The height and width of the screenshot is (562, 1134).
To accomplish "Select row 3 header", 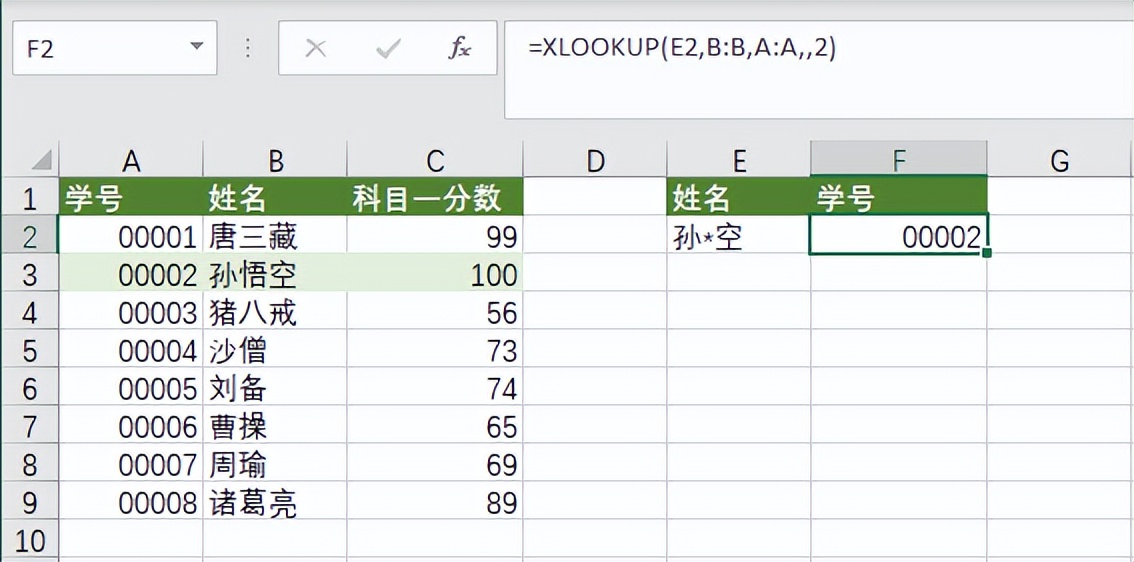I will click(30, 273).
